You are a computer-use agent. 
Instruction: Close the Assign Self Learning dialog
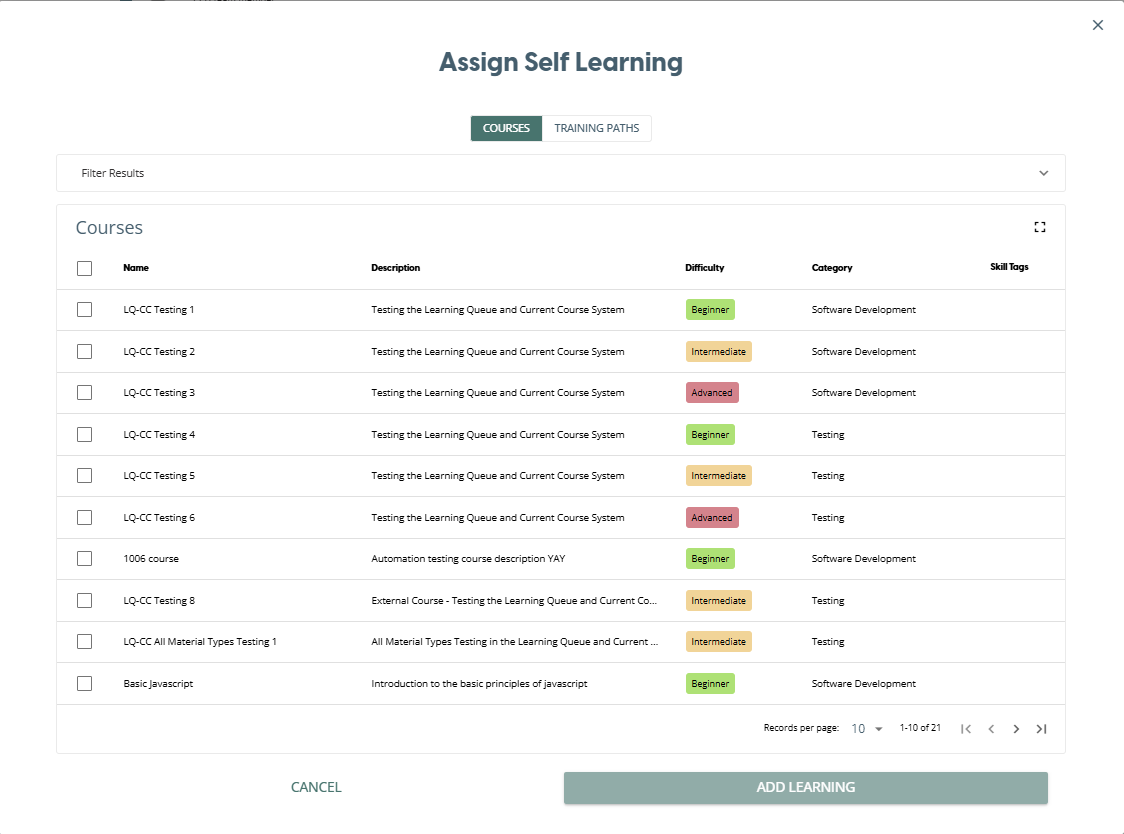point(1098,25)
